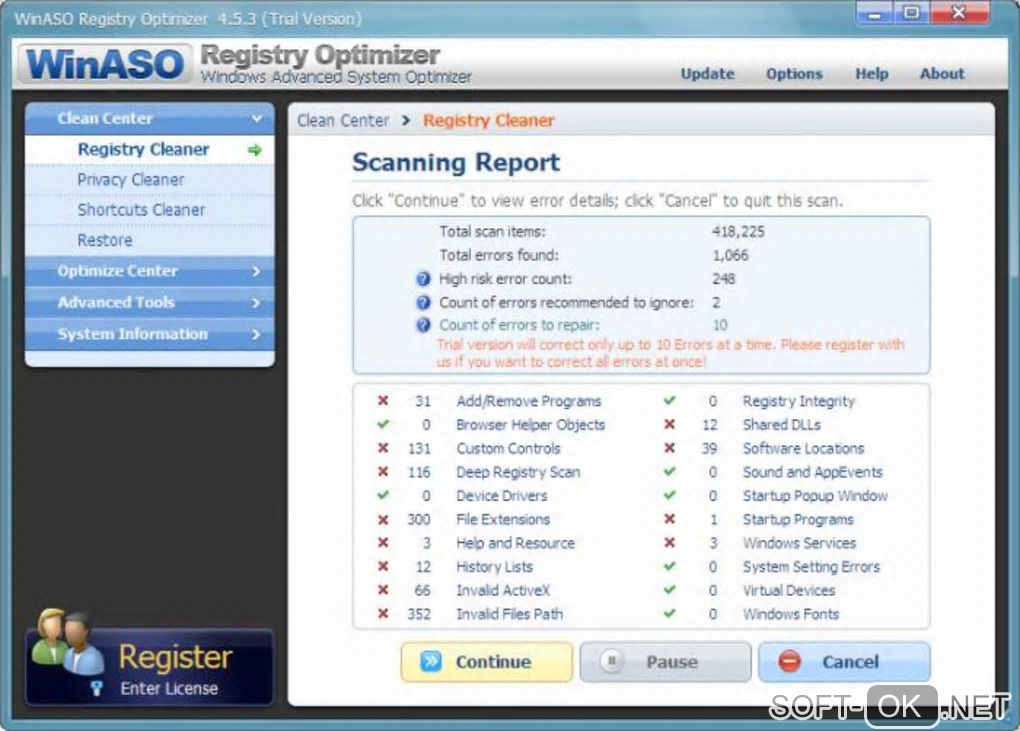Click the File Extensions count 300
This screenshot has width=1020, height=731.
(x=419, y=519)
